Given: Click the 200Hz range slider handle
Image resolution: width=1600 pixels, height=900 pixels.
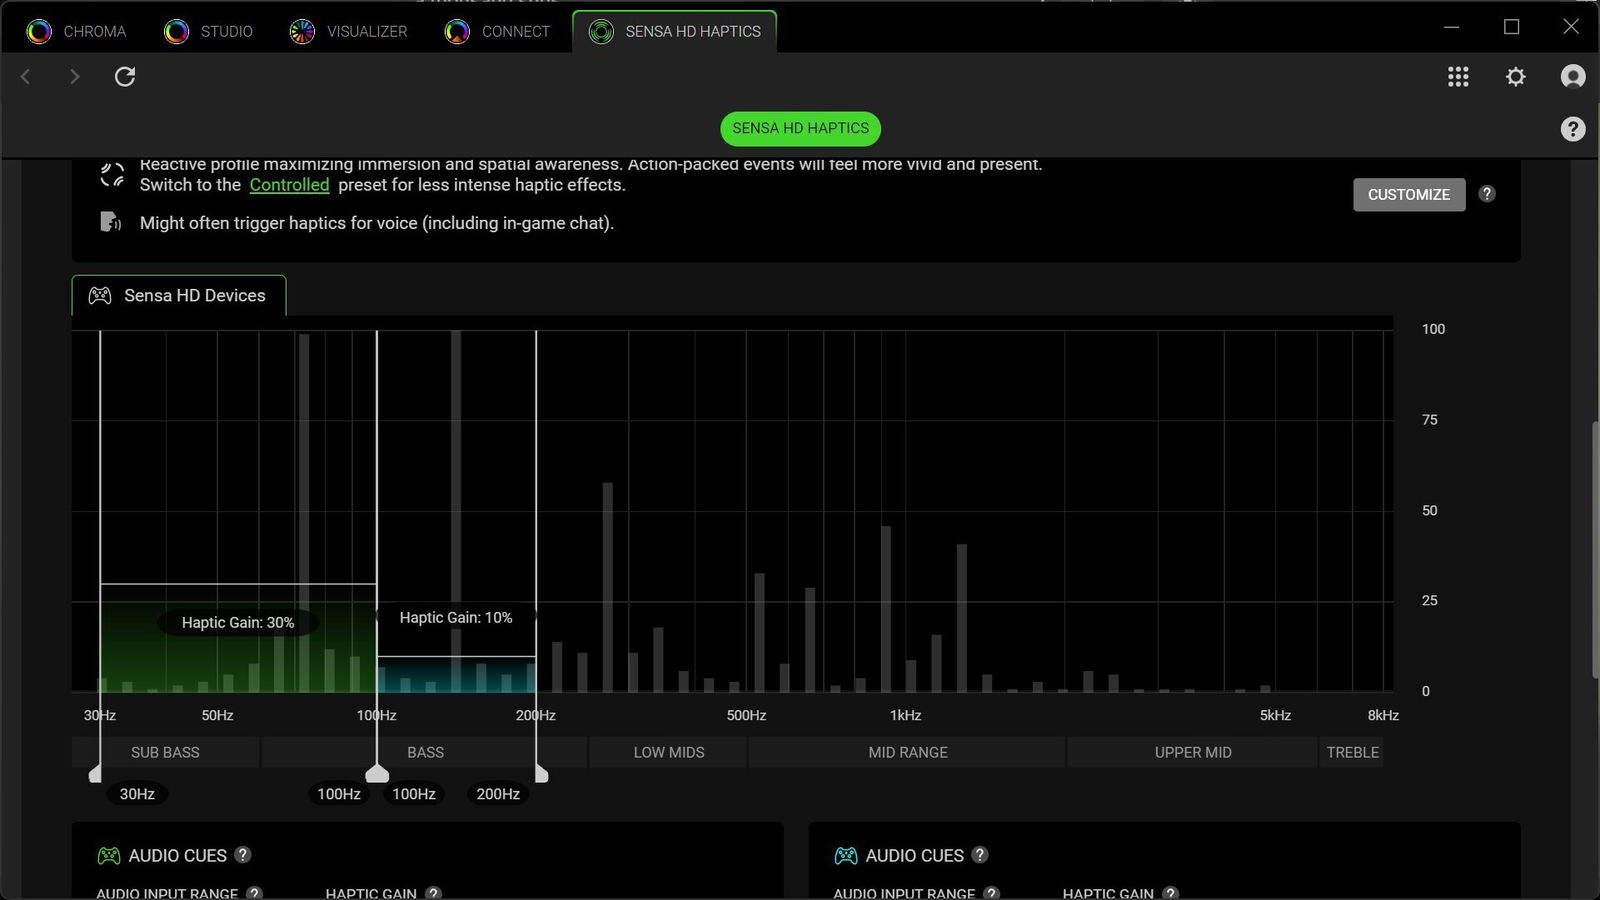Looking at the screenshot, I should click(541, 774).
